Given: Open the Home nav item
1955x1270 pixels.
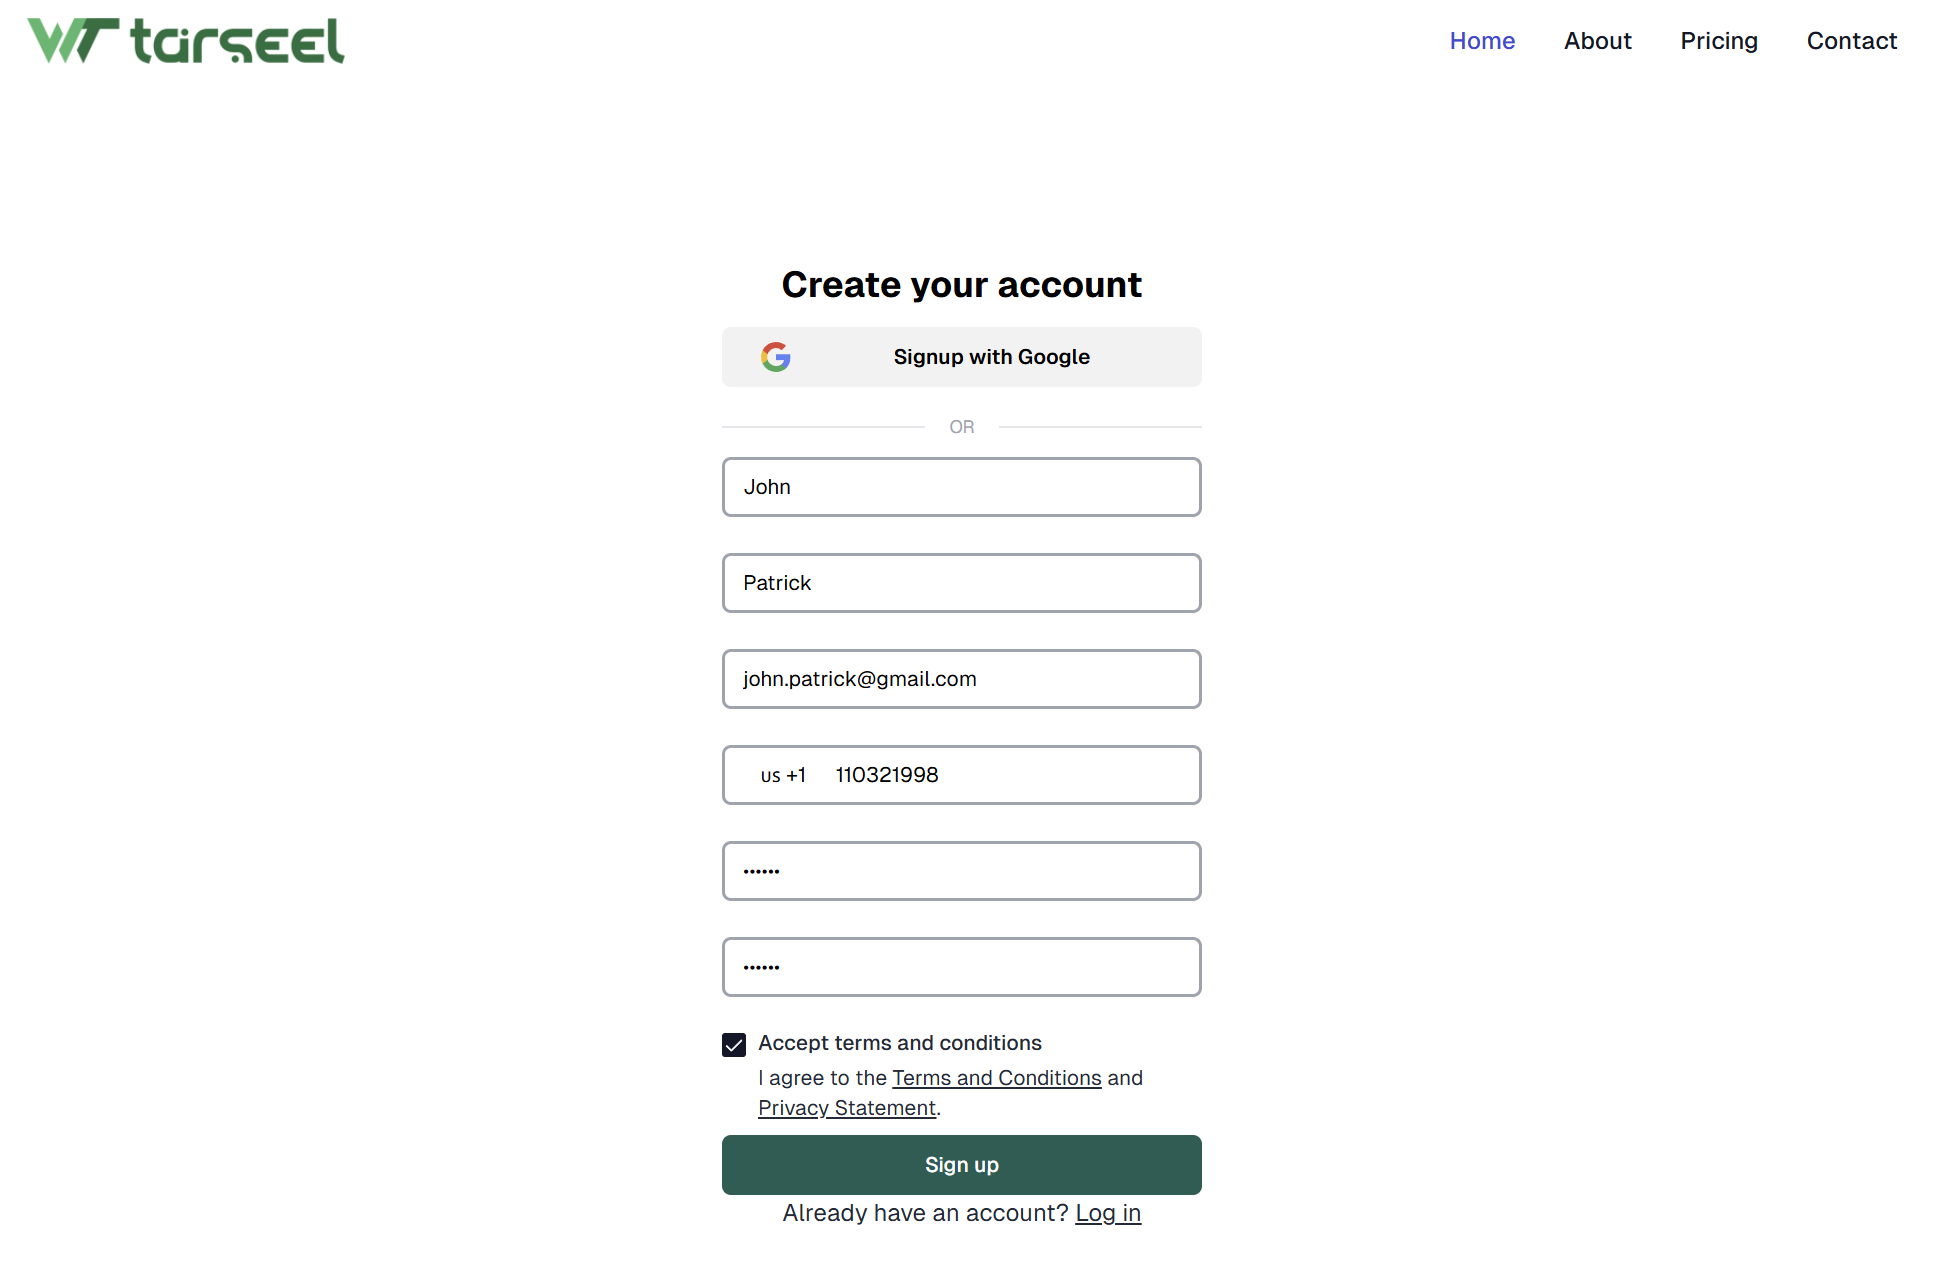Looking at the screenshot, I should click(1482, 41).
